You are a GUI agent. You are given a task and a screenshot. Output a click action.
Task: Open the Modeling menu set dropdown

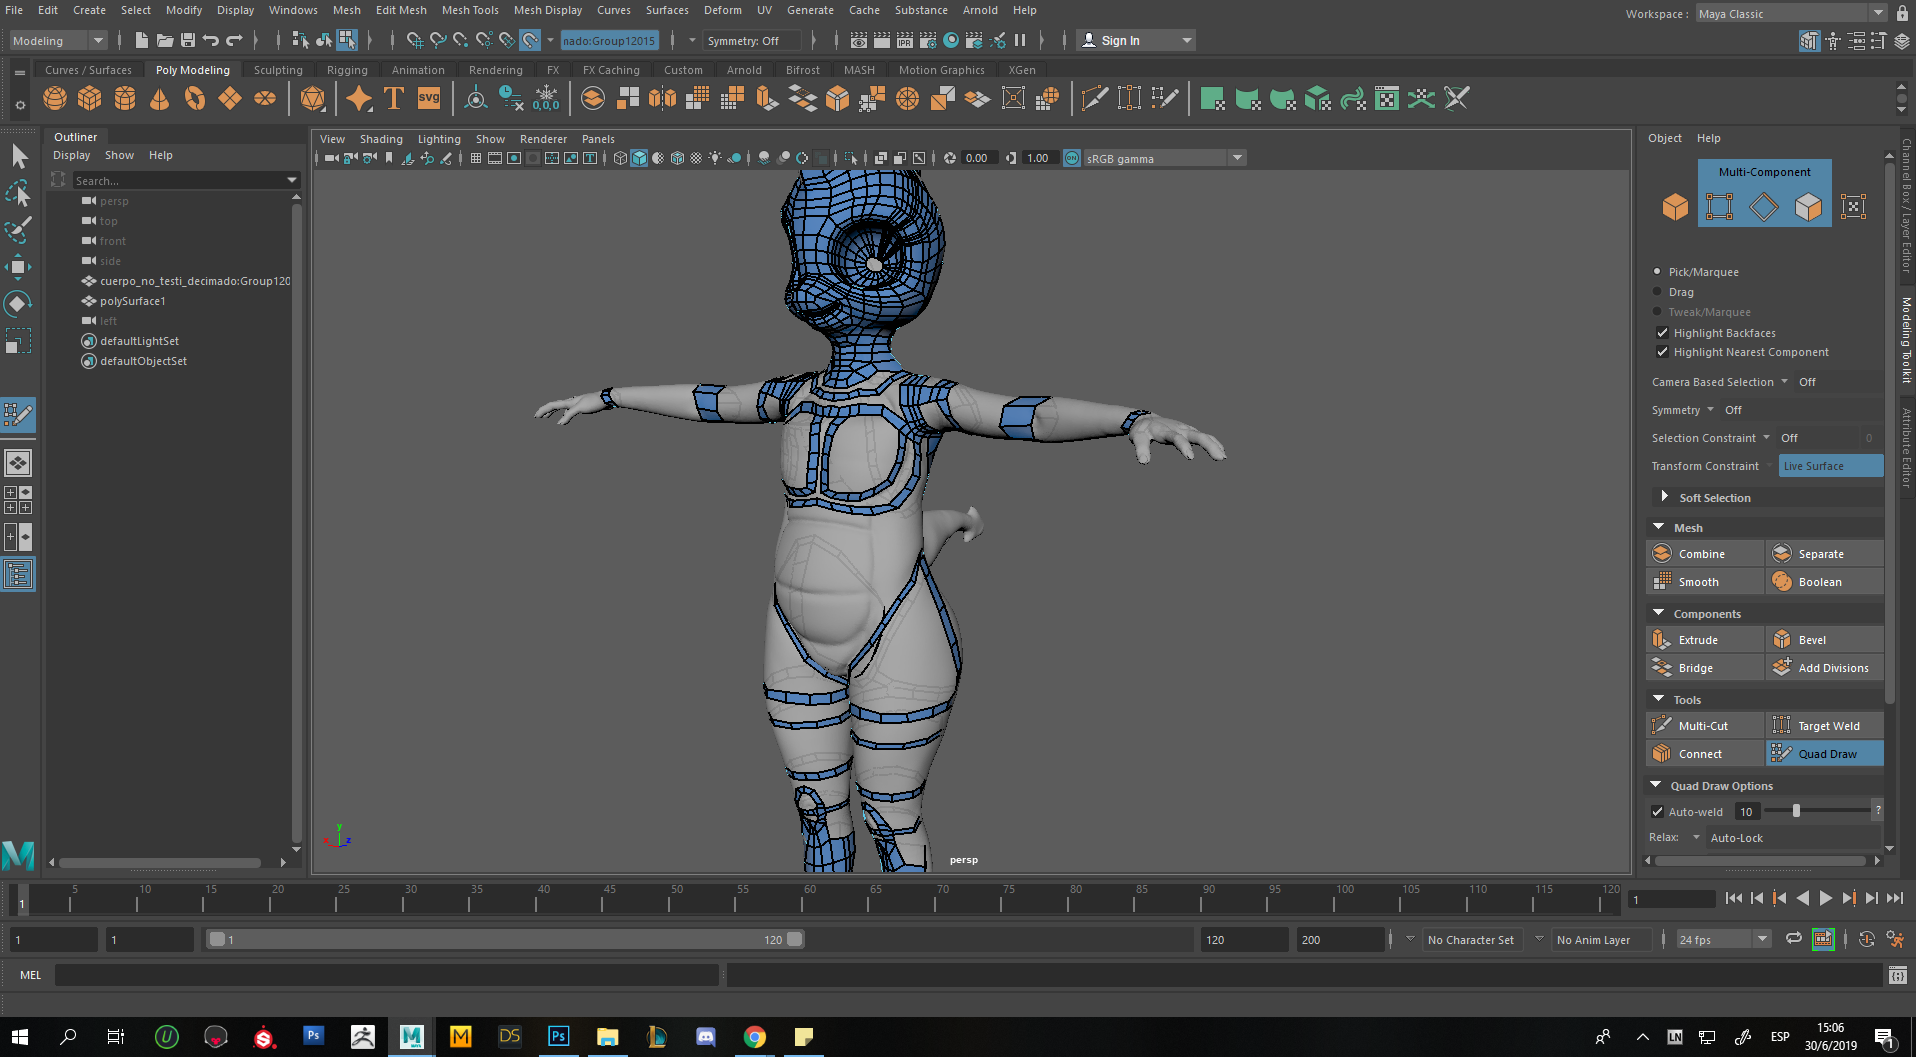click(58, 41)
